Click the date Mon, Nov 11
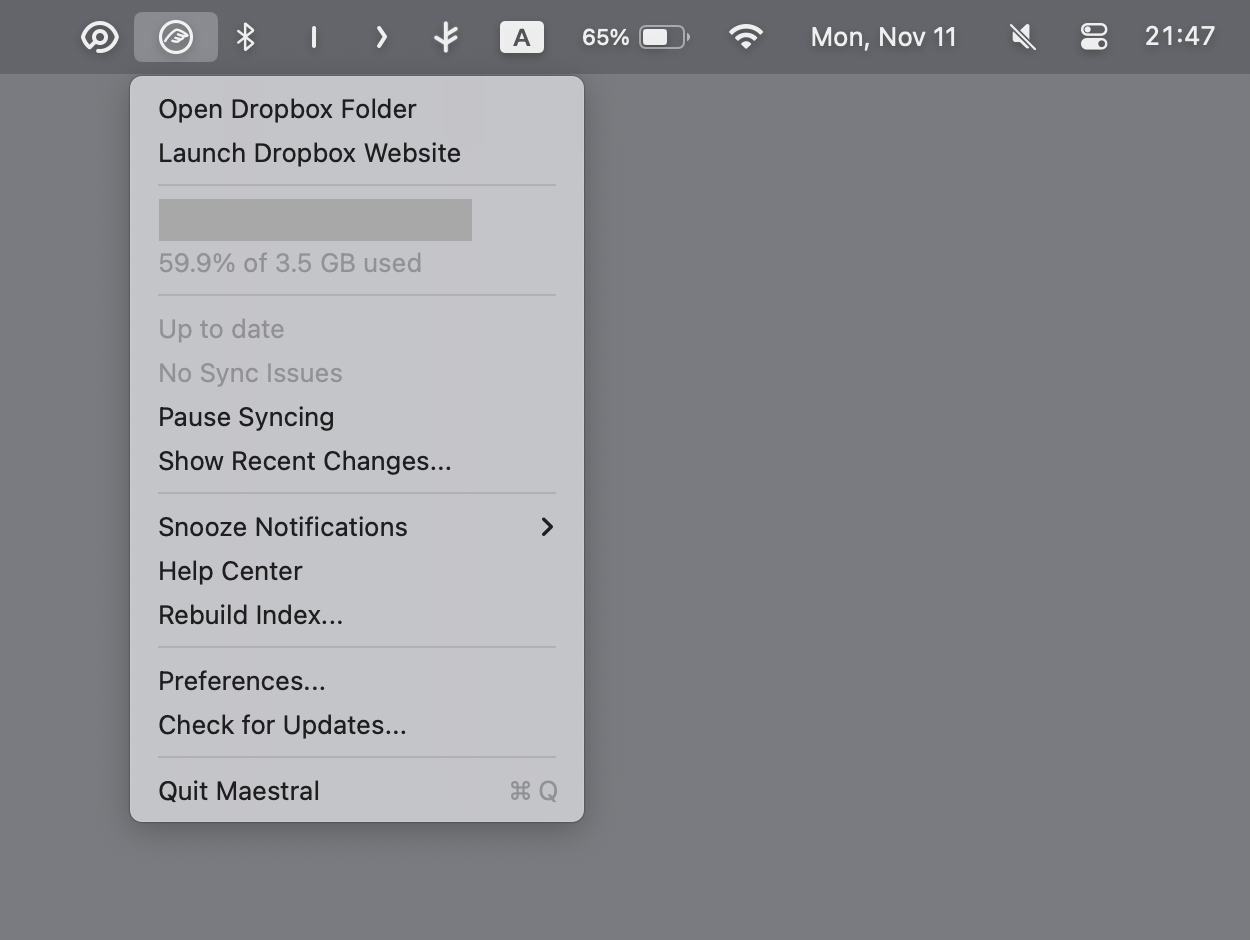Image resolution: width=1250 pixels, height=940 pixels. (x=884, y=37)
